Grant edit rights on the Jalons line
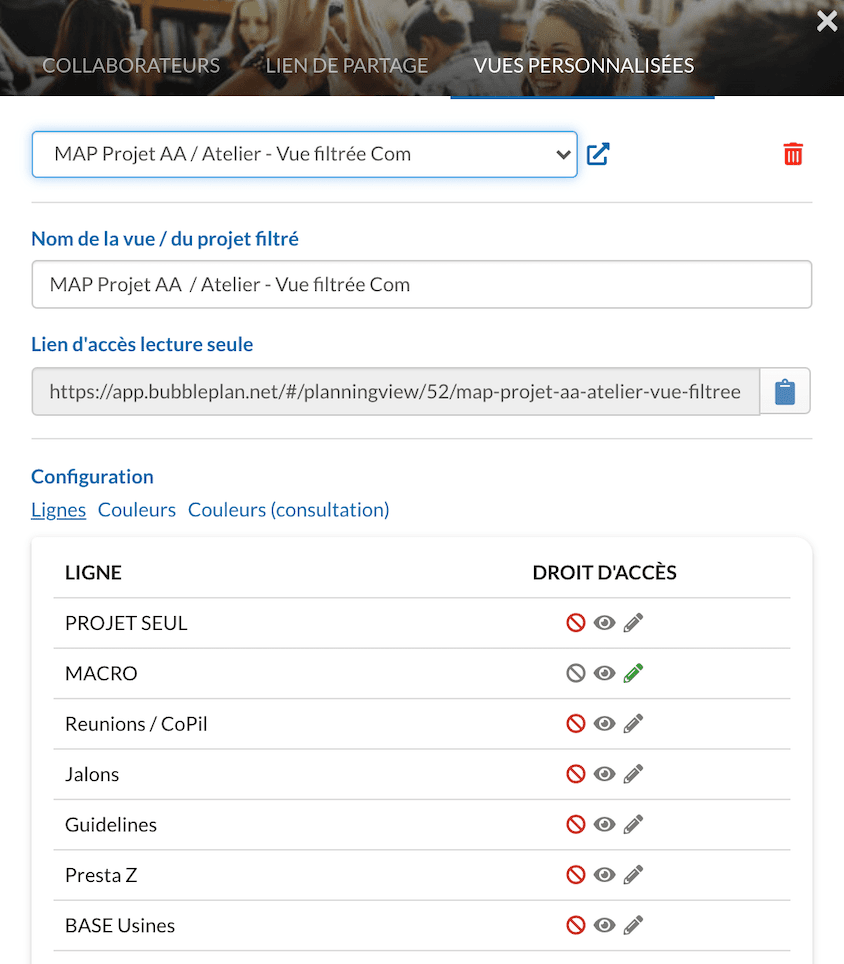 633,774
